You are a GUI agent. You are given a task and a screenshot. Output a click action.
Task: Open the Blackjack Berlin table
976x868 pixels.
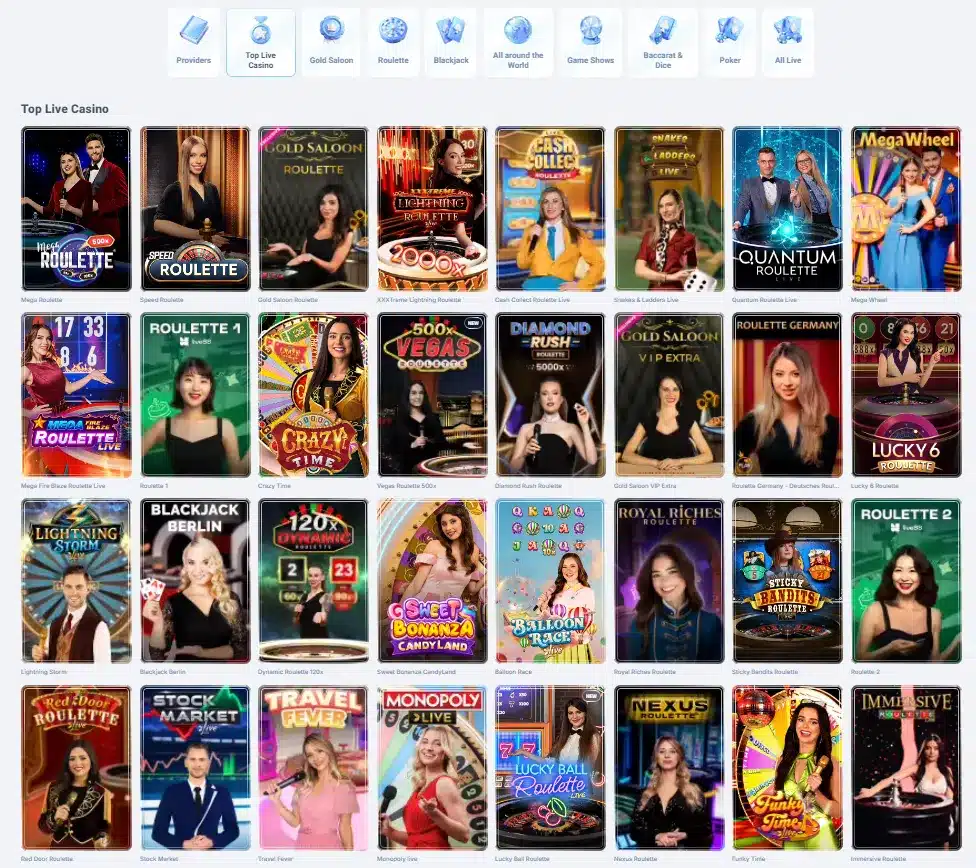pyautogui.click(x=195, y=581)
